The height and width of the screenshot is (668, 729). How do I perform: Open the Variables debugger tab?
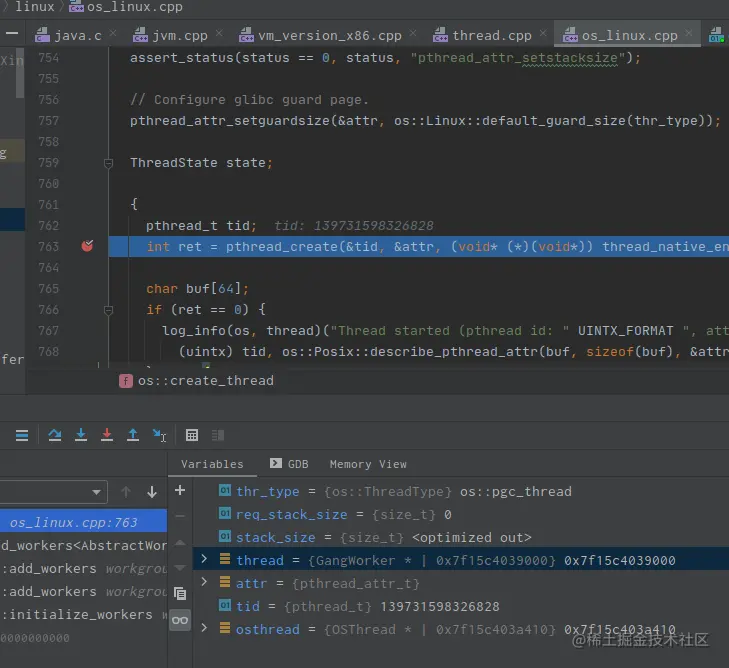[x=212, y=464]
